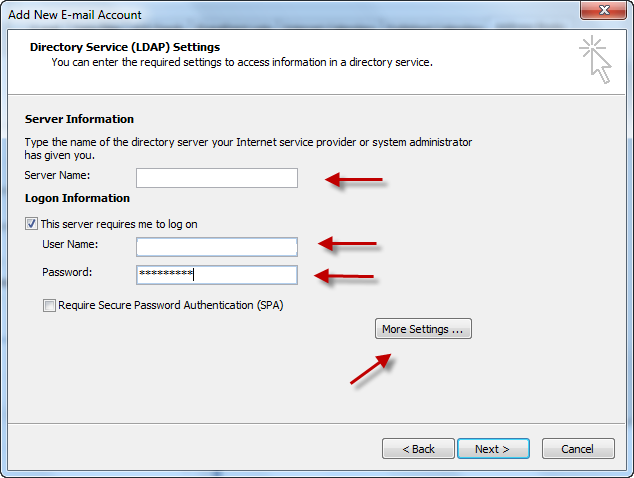Uncheck "This server requires me to log on"
The image size is (634, 478).
[x=32, y=224]
